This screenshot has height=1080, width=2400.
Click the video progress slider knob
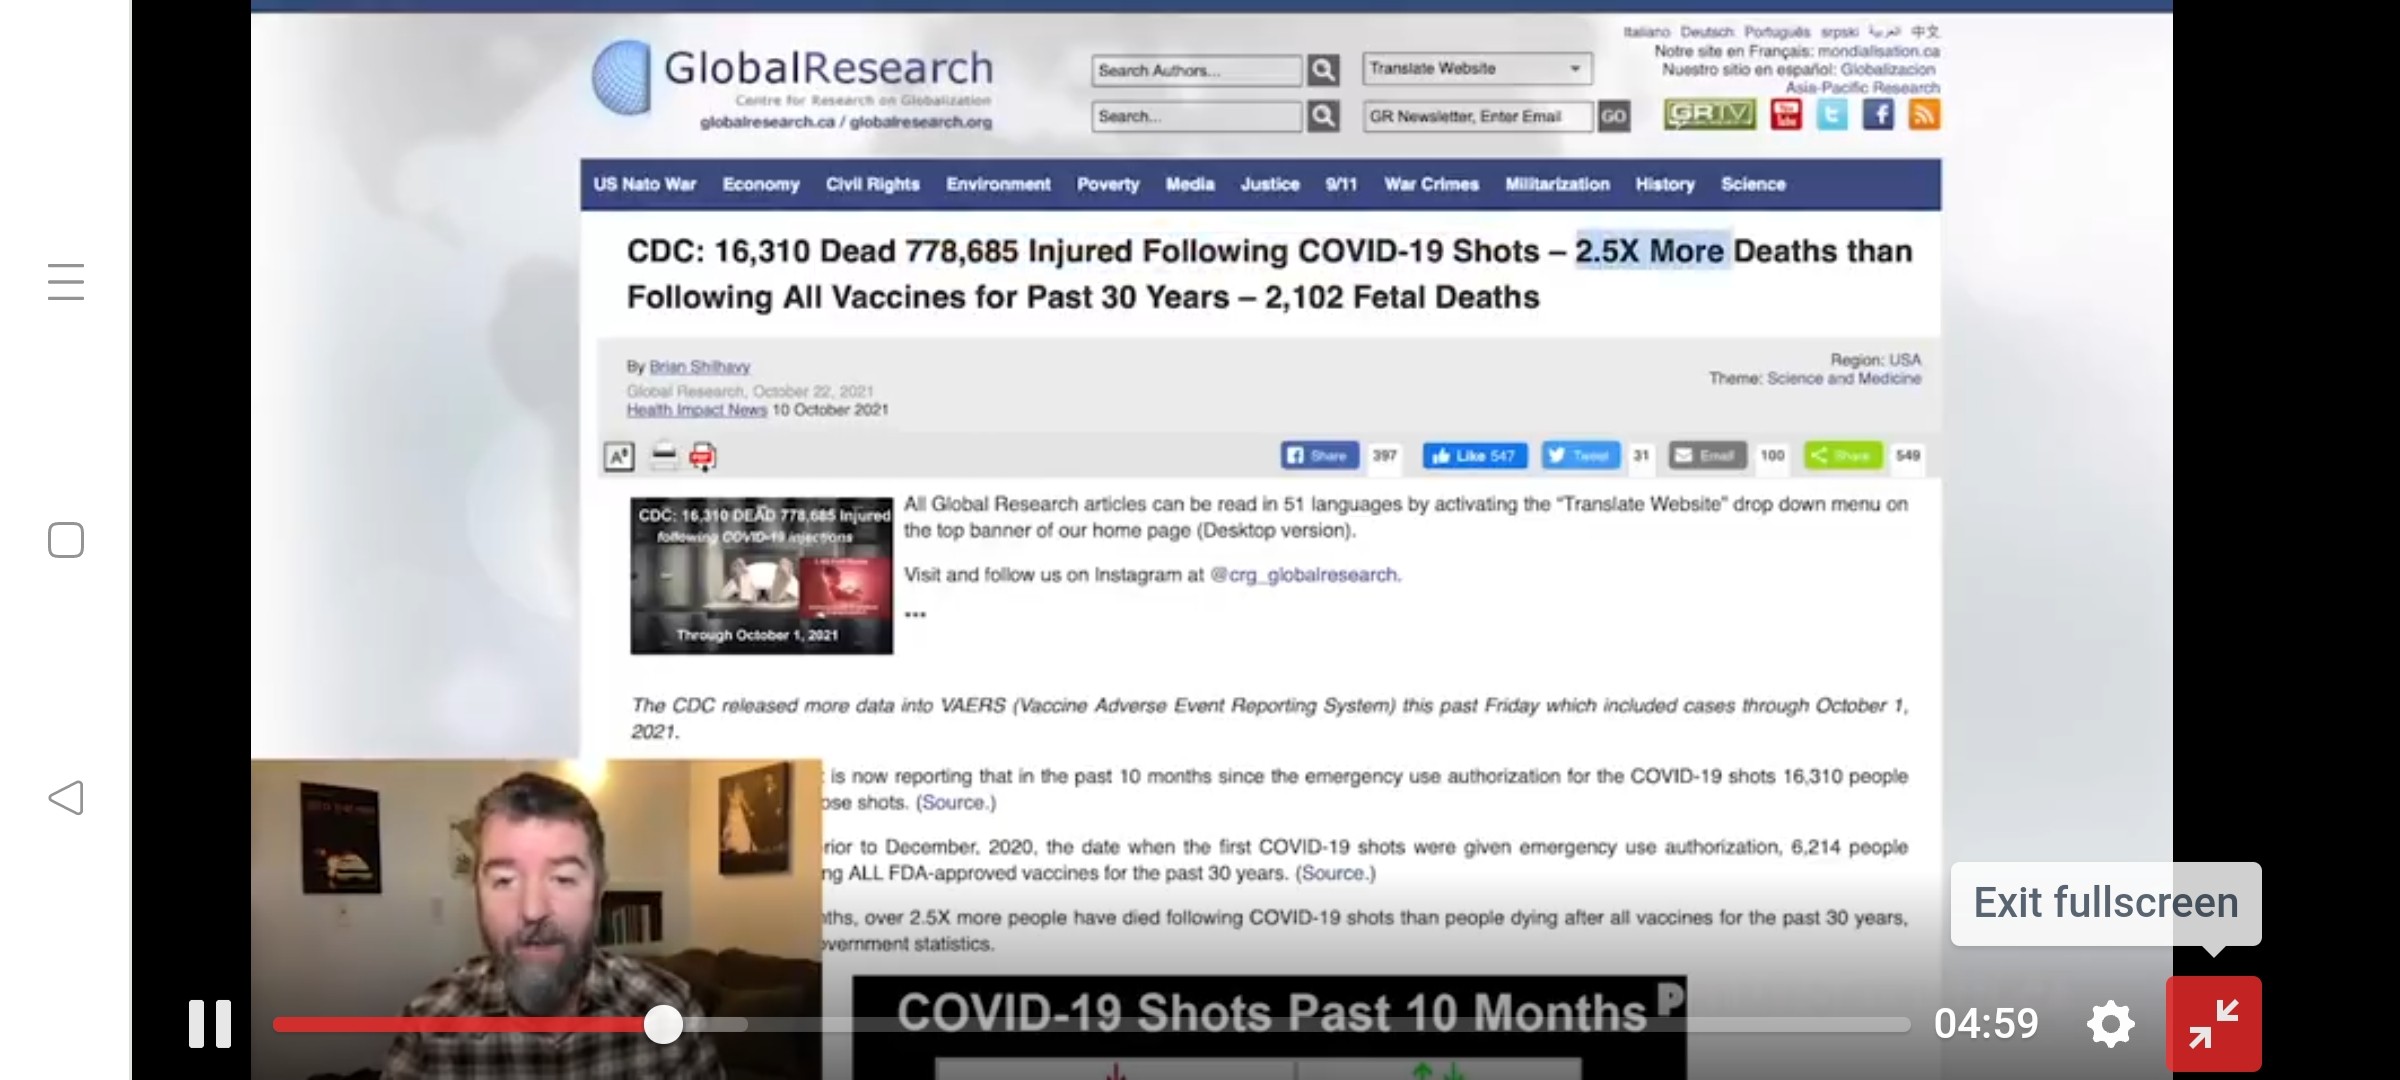point(663,1025)
